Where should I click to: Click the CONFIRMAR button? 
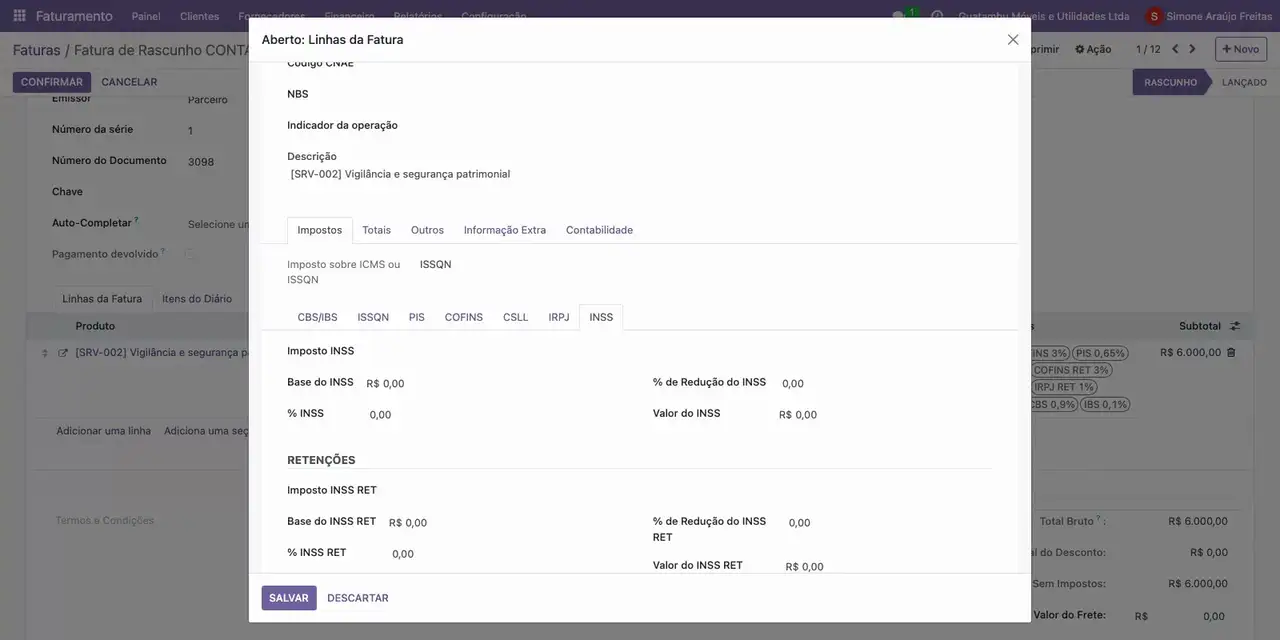pyautogui.click(x=52, y=82)
